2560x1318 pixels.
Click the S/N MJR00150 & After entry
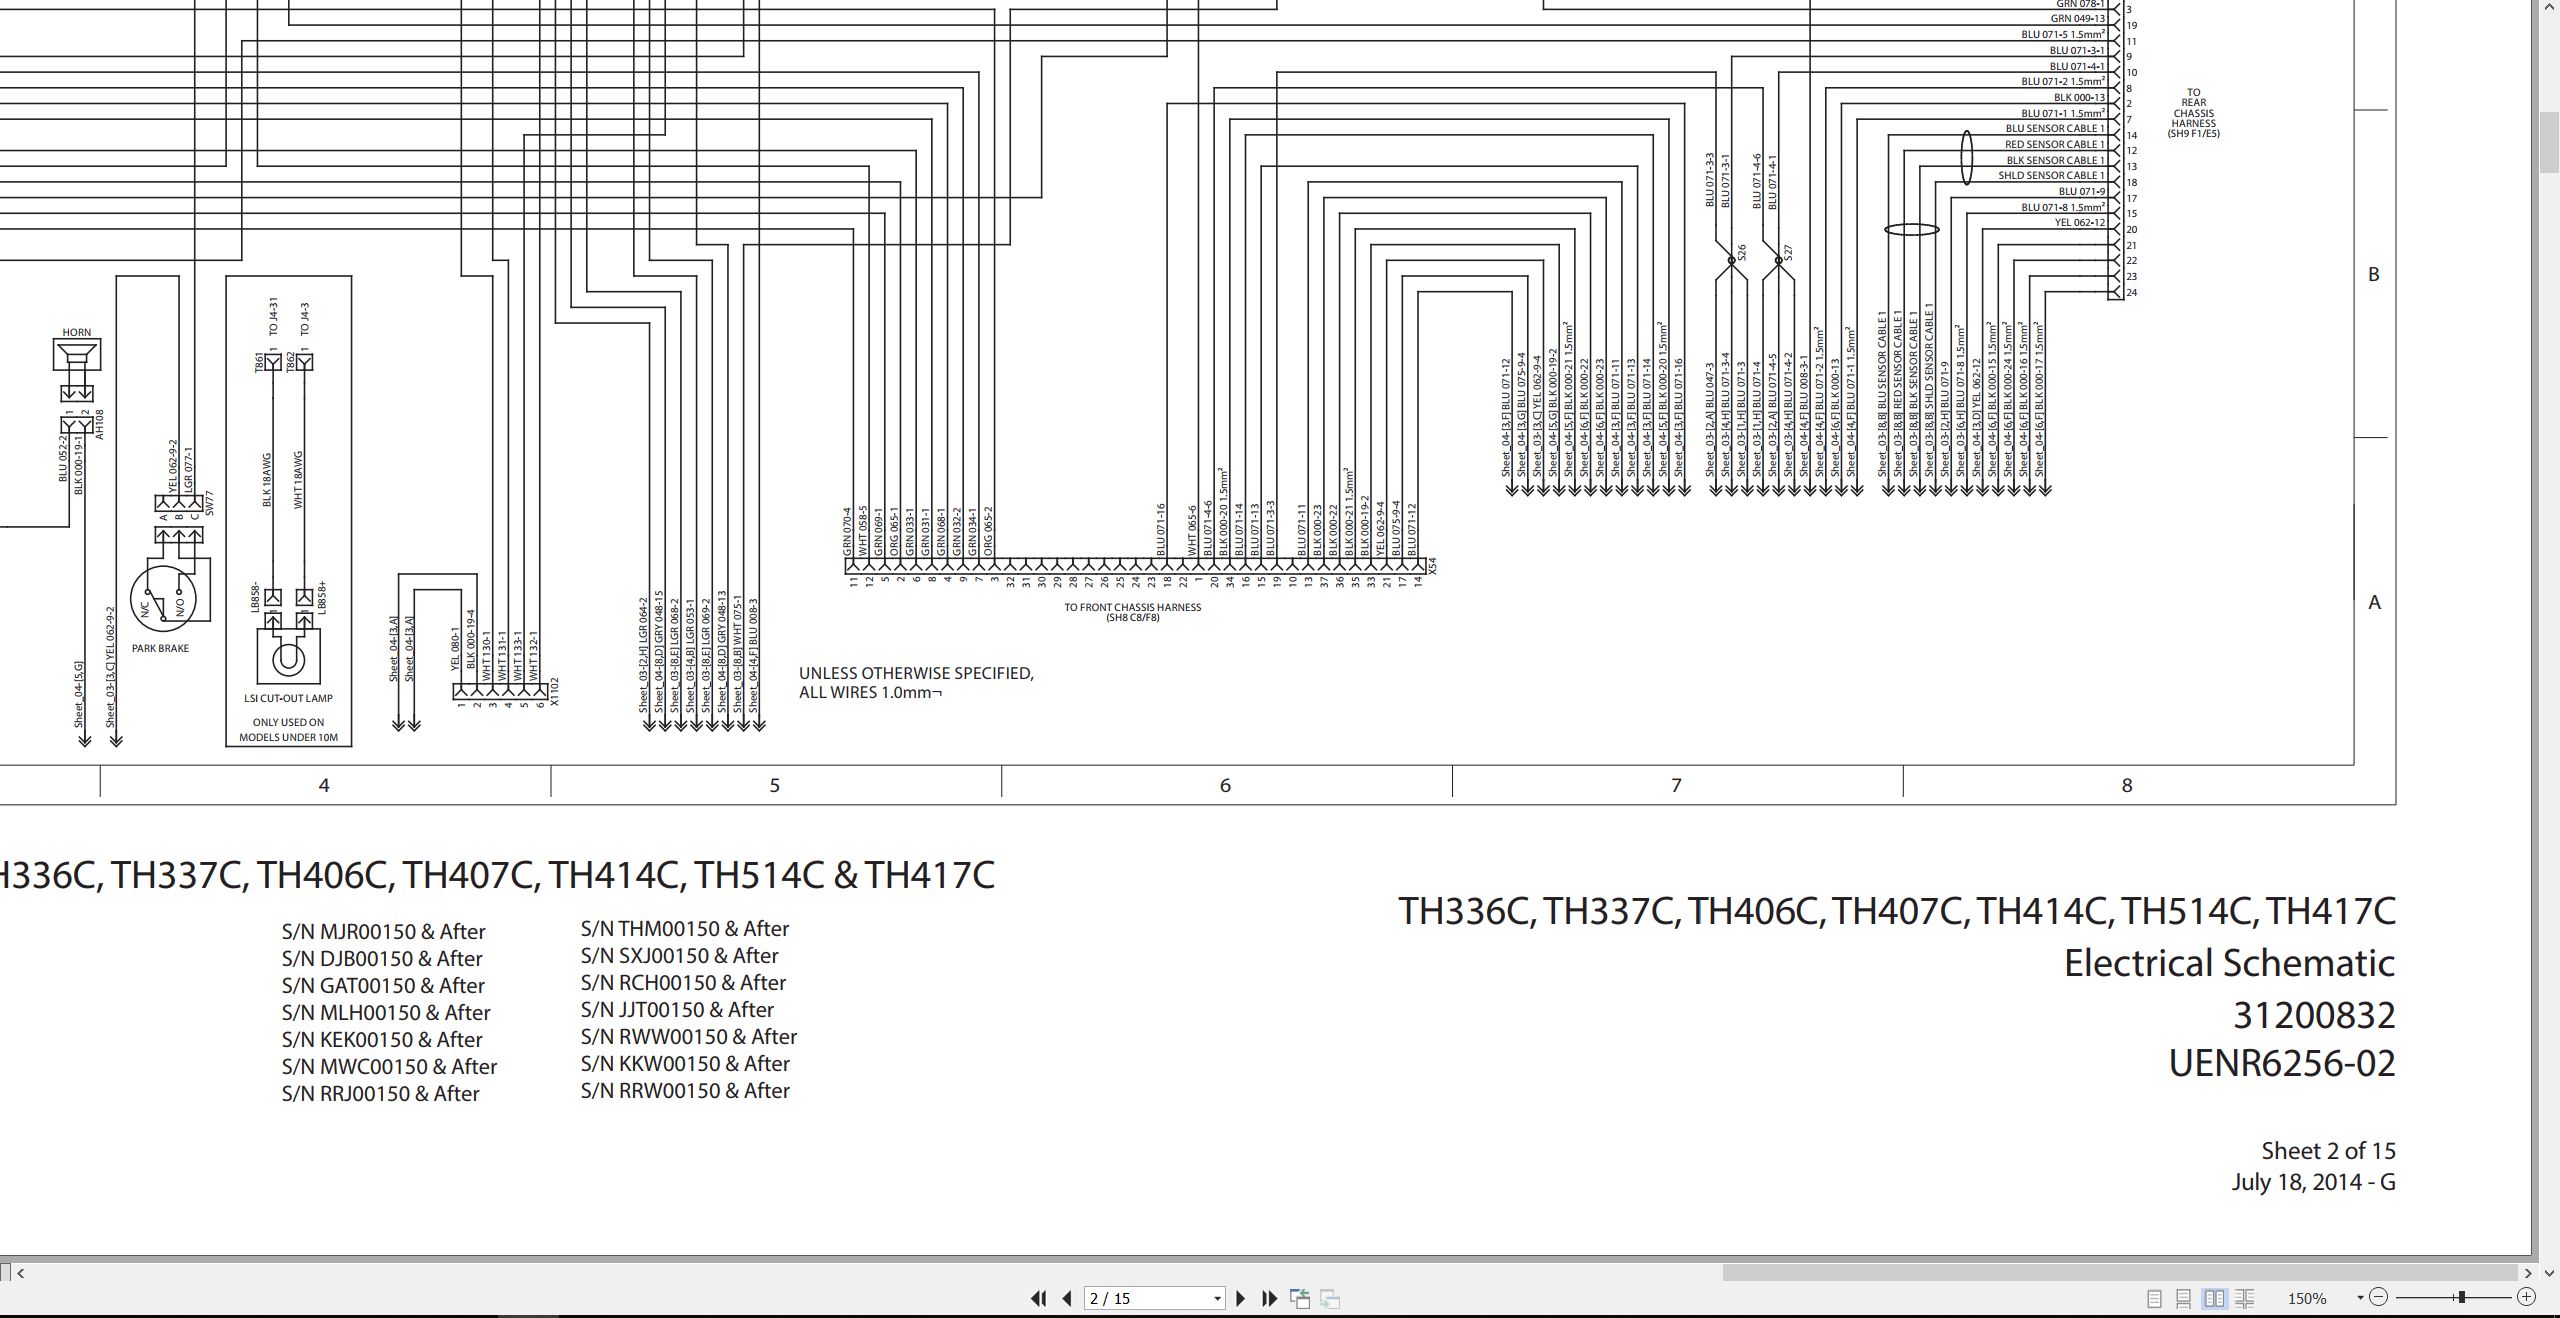click(383, 932)
